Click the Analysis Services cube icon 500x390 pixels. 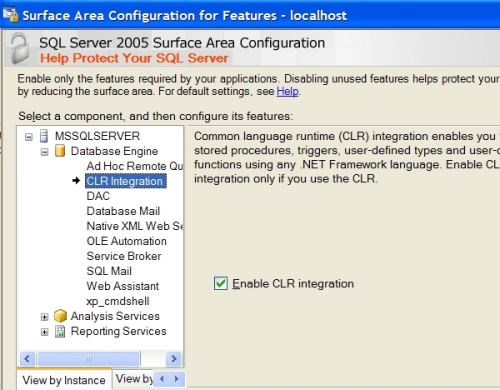tap(60, 316)
